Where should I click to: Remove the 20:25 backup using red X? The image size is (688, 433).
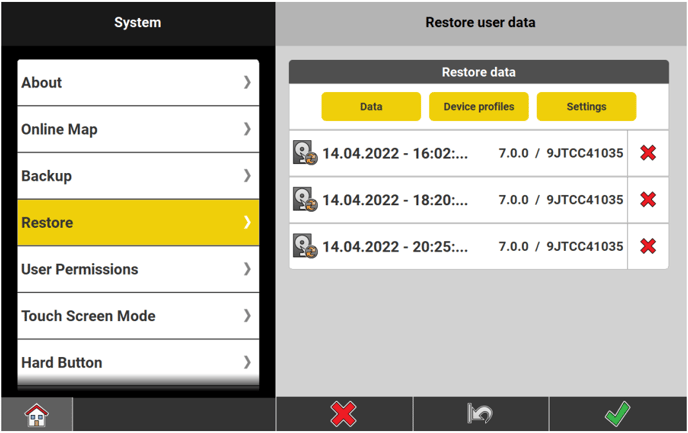click(x=648, y=246)
